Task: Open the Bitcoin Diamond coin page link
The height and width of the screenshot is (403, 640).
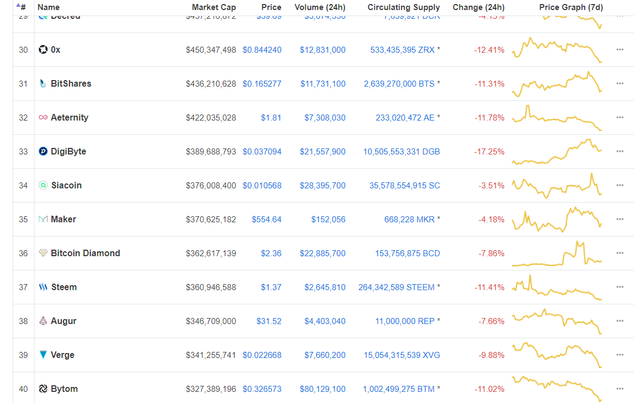Action: tap(85, 253)
